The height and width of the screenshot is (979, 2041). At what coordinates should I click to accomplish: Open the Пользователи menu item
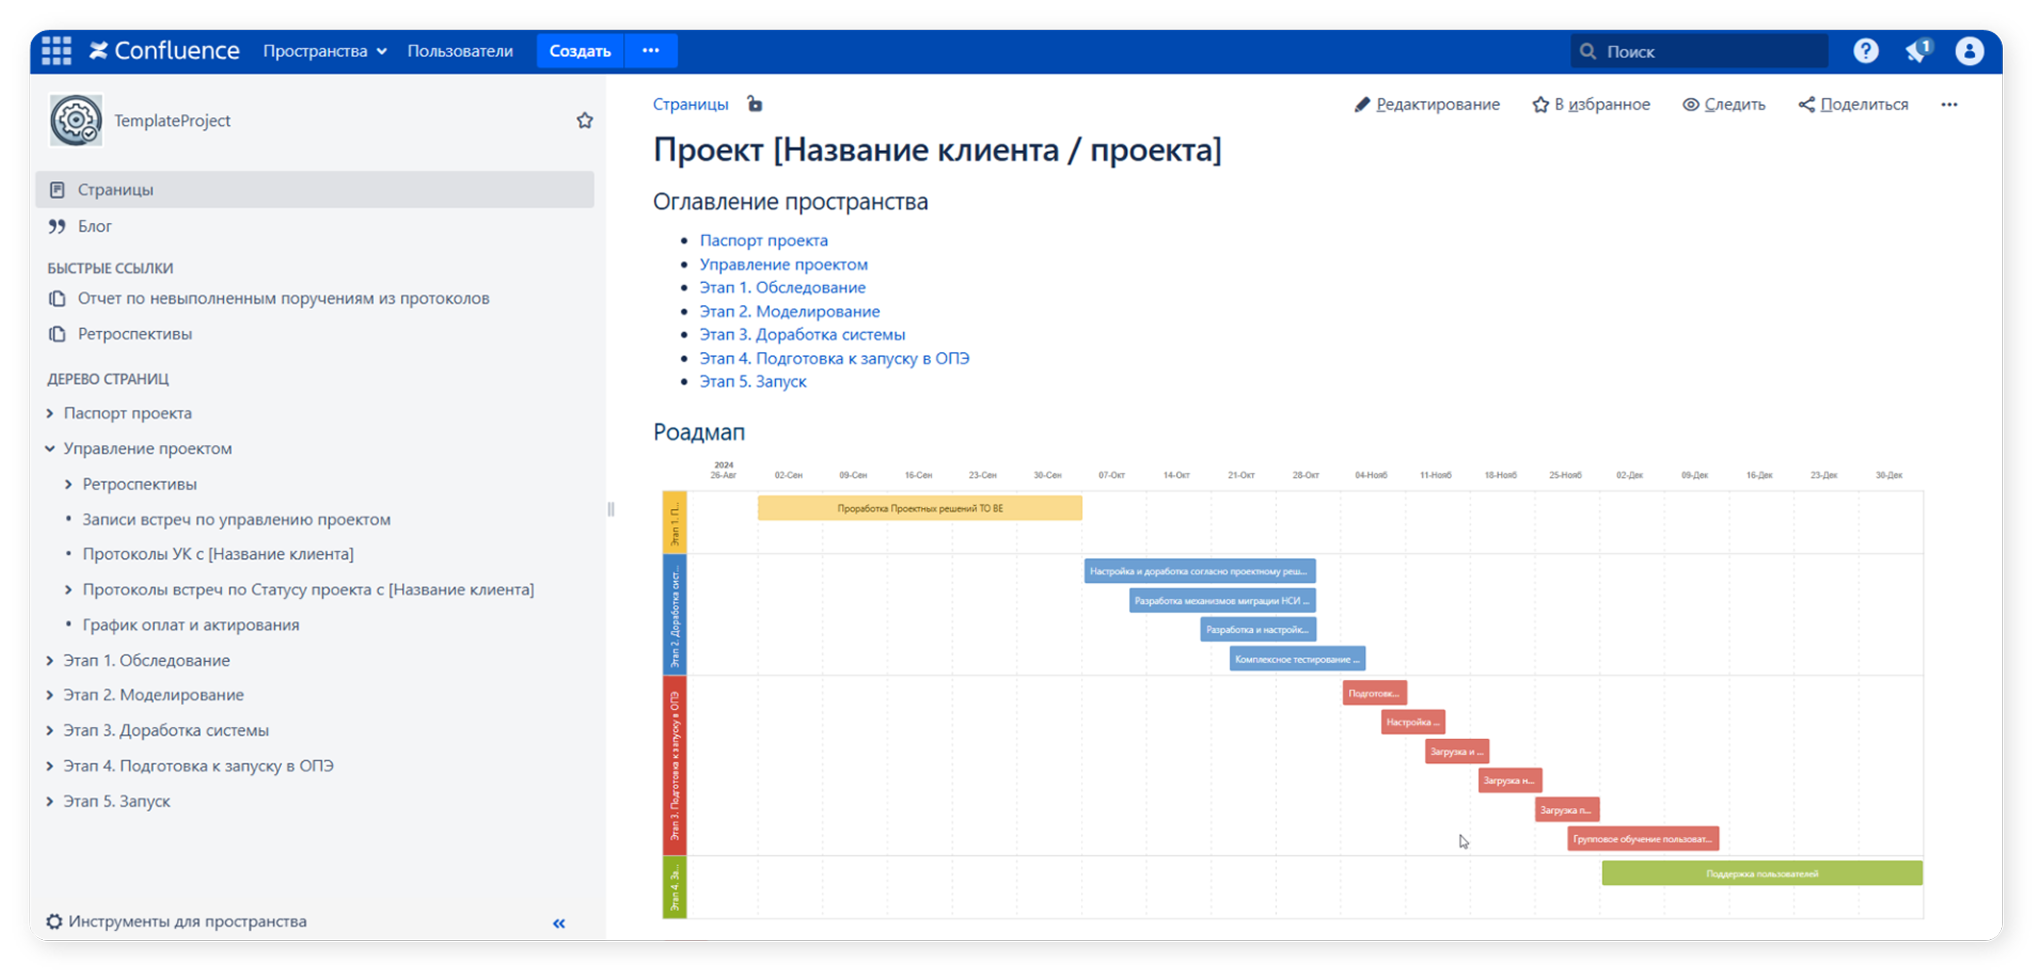click(459, 51)
